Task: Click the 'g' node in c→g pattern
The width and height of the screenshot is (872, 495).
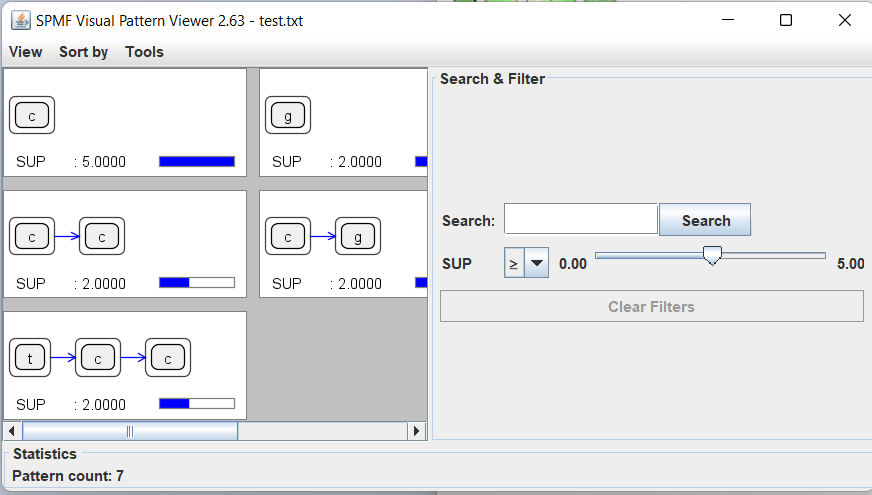Action: click(356, 237)
